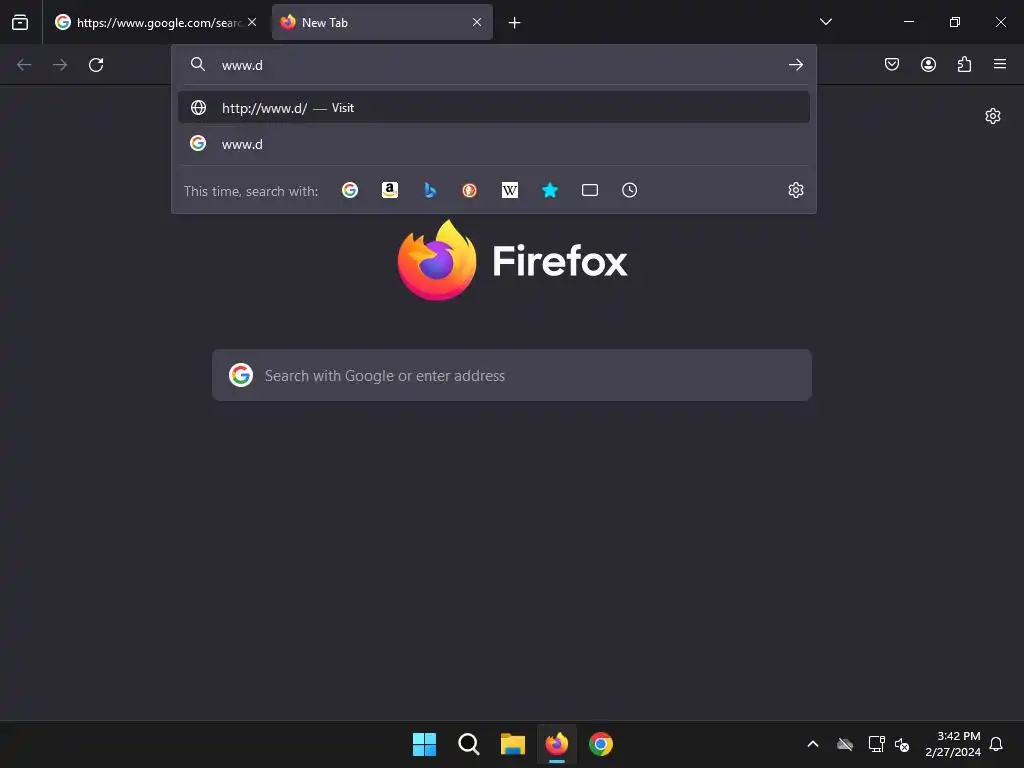Save page to Pocket
Viewport: 1024px width, 768px height.
tap(892, 64)
